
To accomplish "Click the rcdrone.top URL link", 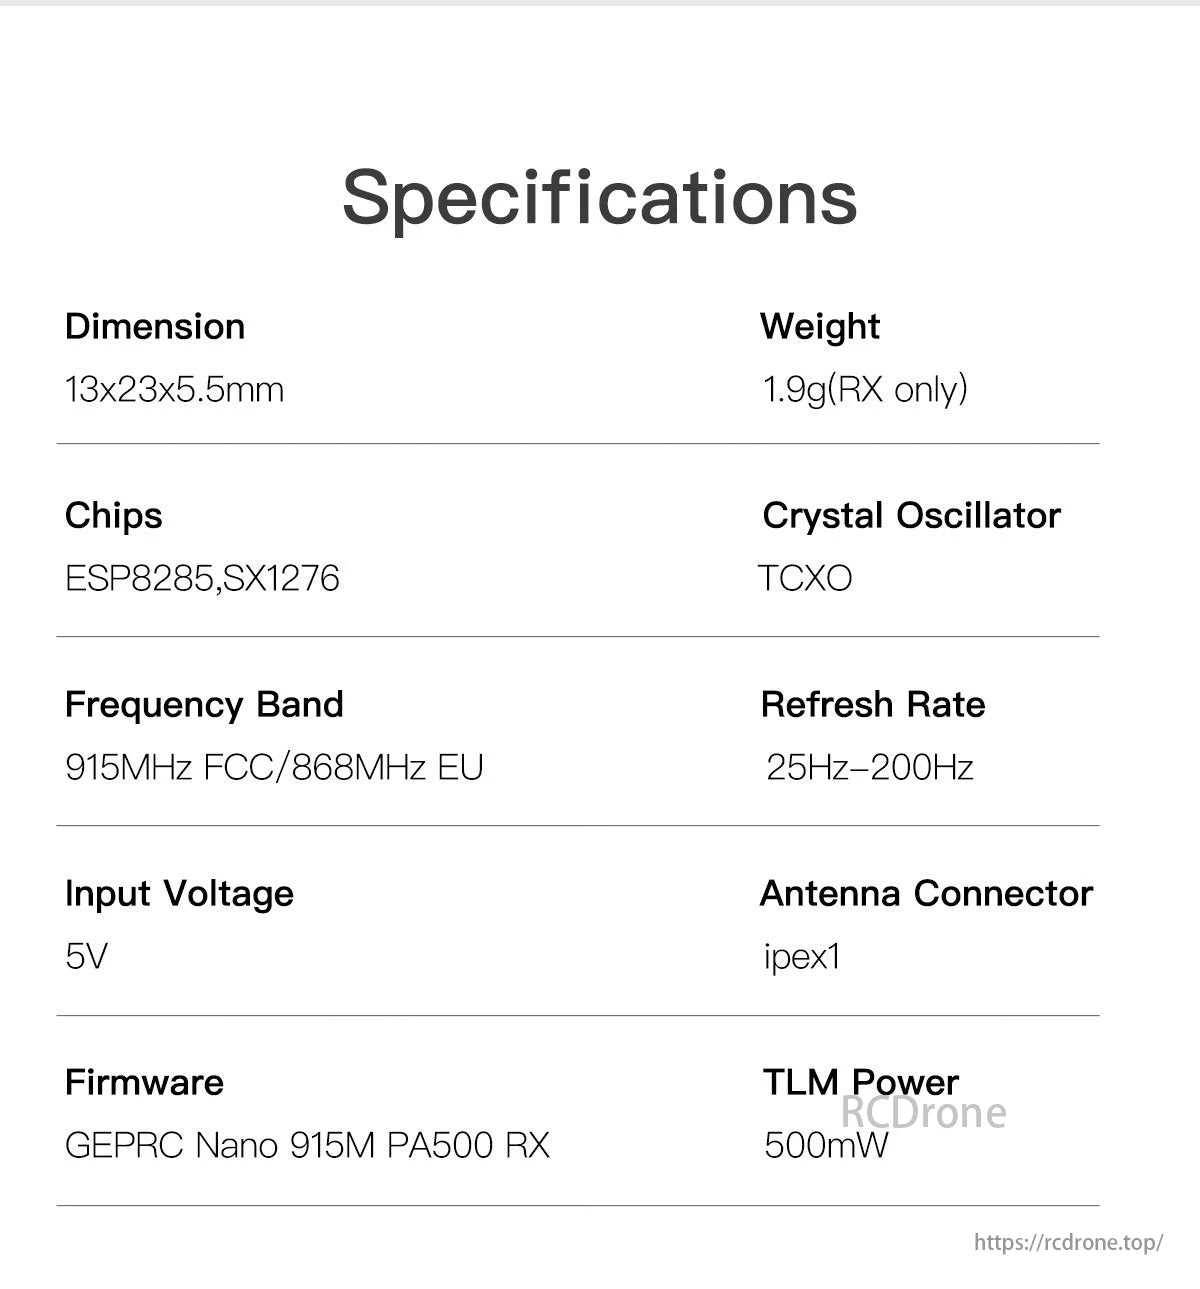I will 1068,1242.
